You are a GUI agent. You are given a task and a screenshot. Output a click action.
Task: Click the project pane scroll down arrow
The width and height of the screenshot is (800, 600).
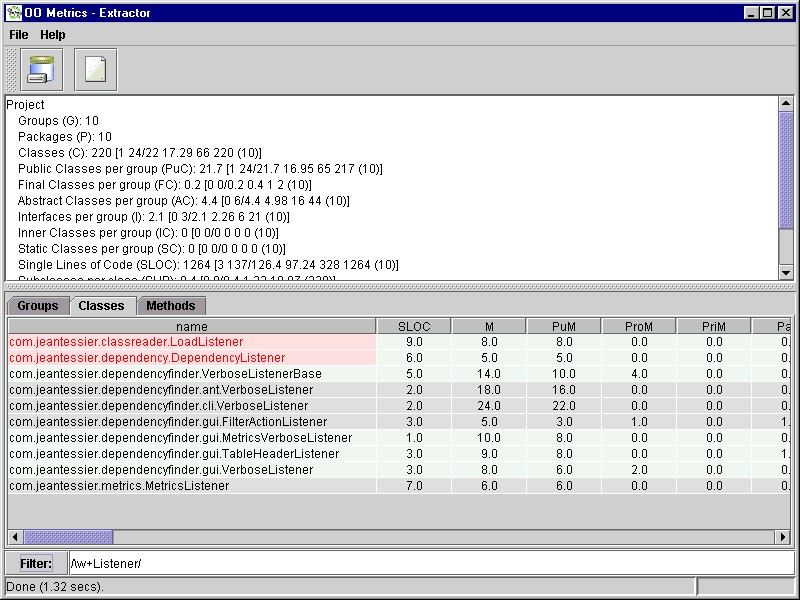pos(786,273)
